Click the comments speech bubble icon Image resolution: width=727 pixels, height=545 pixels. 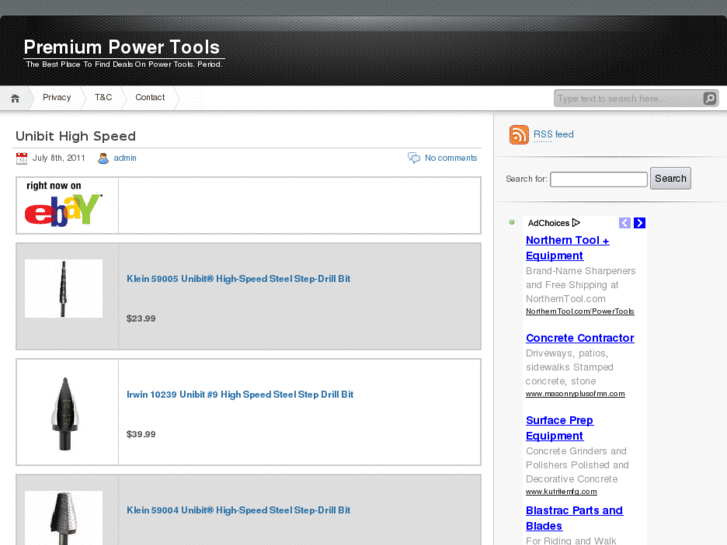click(x=414, y=158)
